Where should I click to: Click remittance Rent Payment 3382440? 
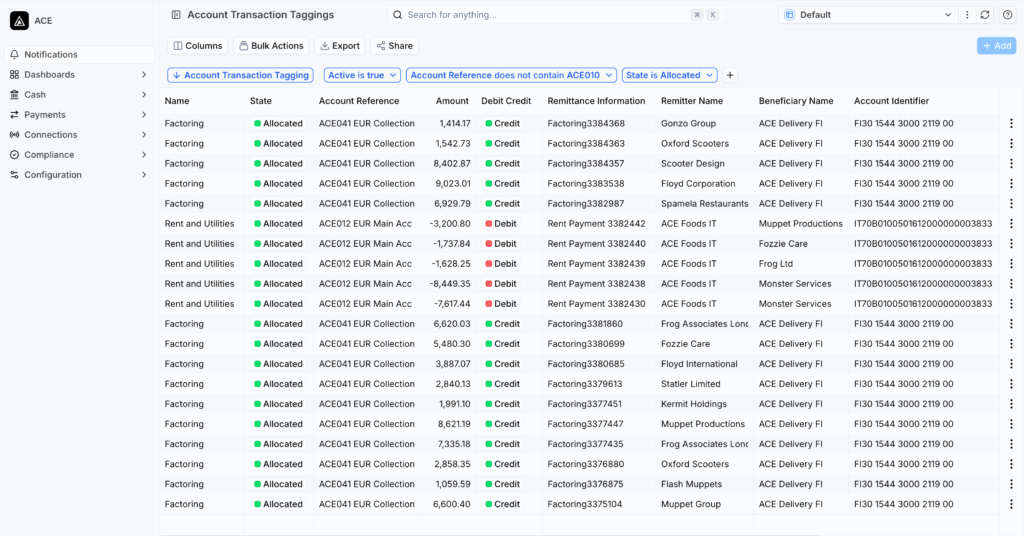click(x=596, y=244)
